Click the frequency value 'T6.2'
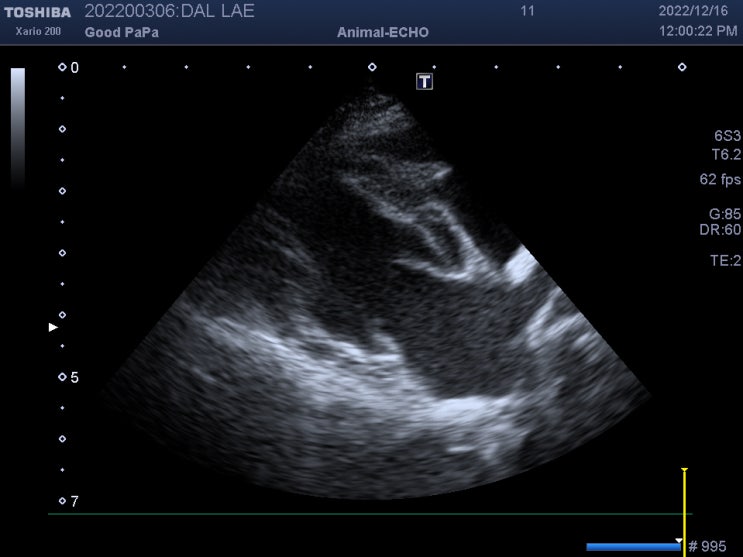 tap(726, 155)
